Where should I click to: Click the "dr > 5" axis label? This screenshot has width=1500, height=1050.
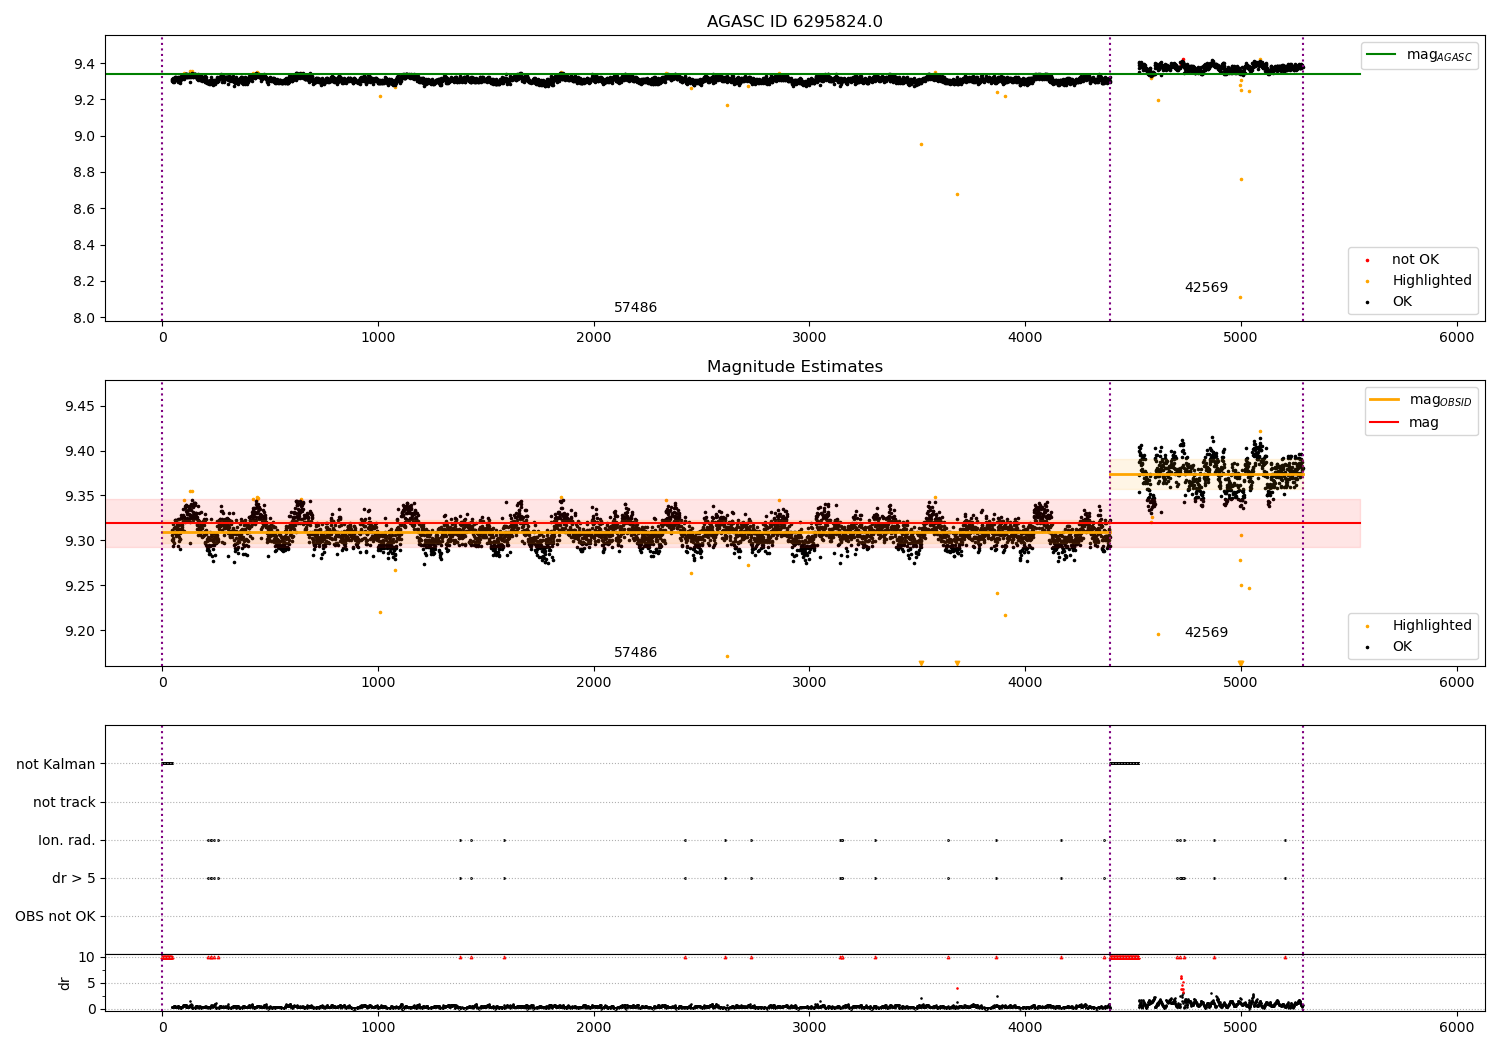(74, 879)
